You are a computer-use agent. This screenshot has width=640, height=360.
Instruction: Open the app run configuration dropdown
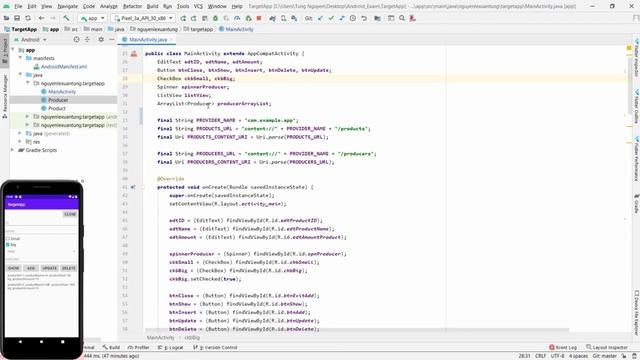(93, 18)
